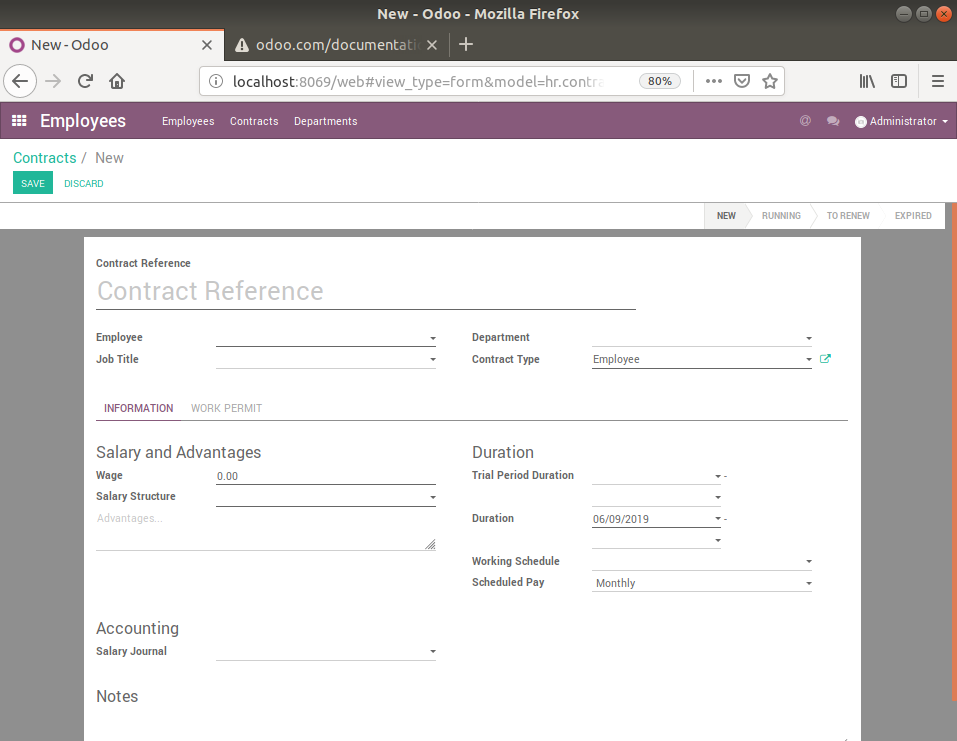Click the @ mentions icon in navbar
957x741 pixels.
805,121
